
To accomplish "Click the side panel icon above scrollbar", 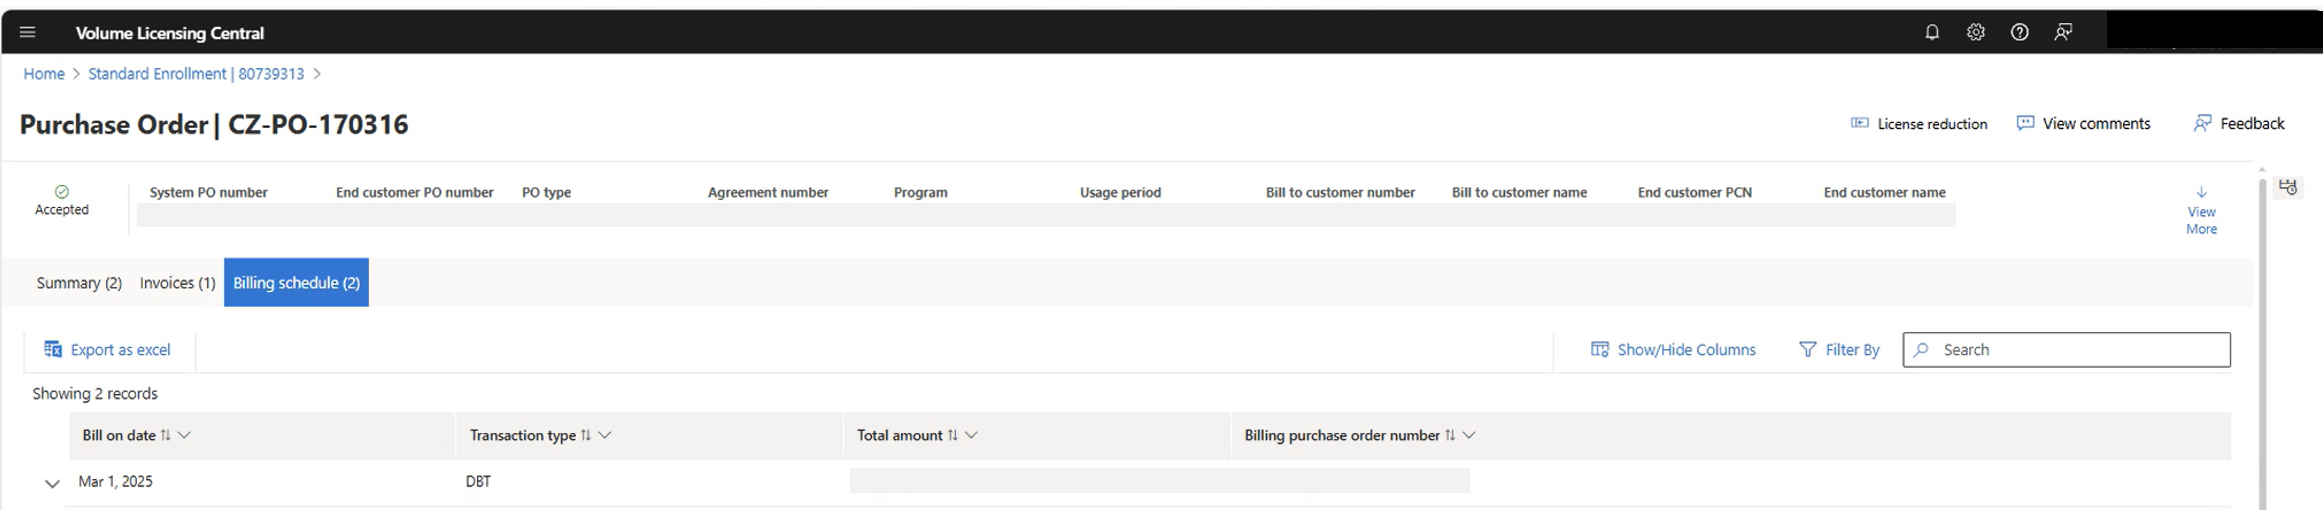I will [2288, 187].
